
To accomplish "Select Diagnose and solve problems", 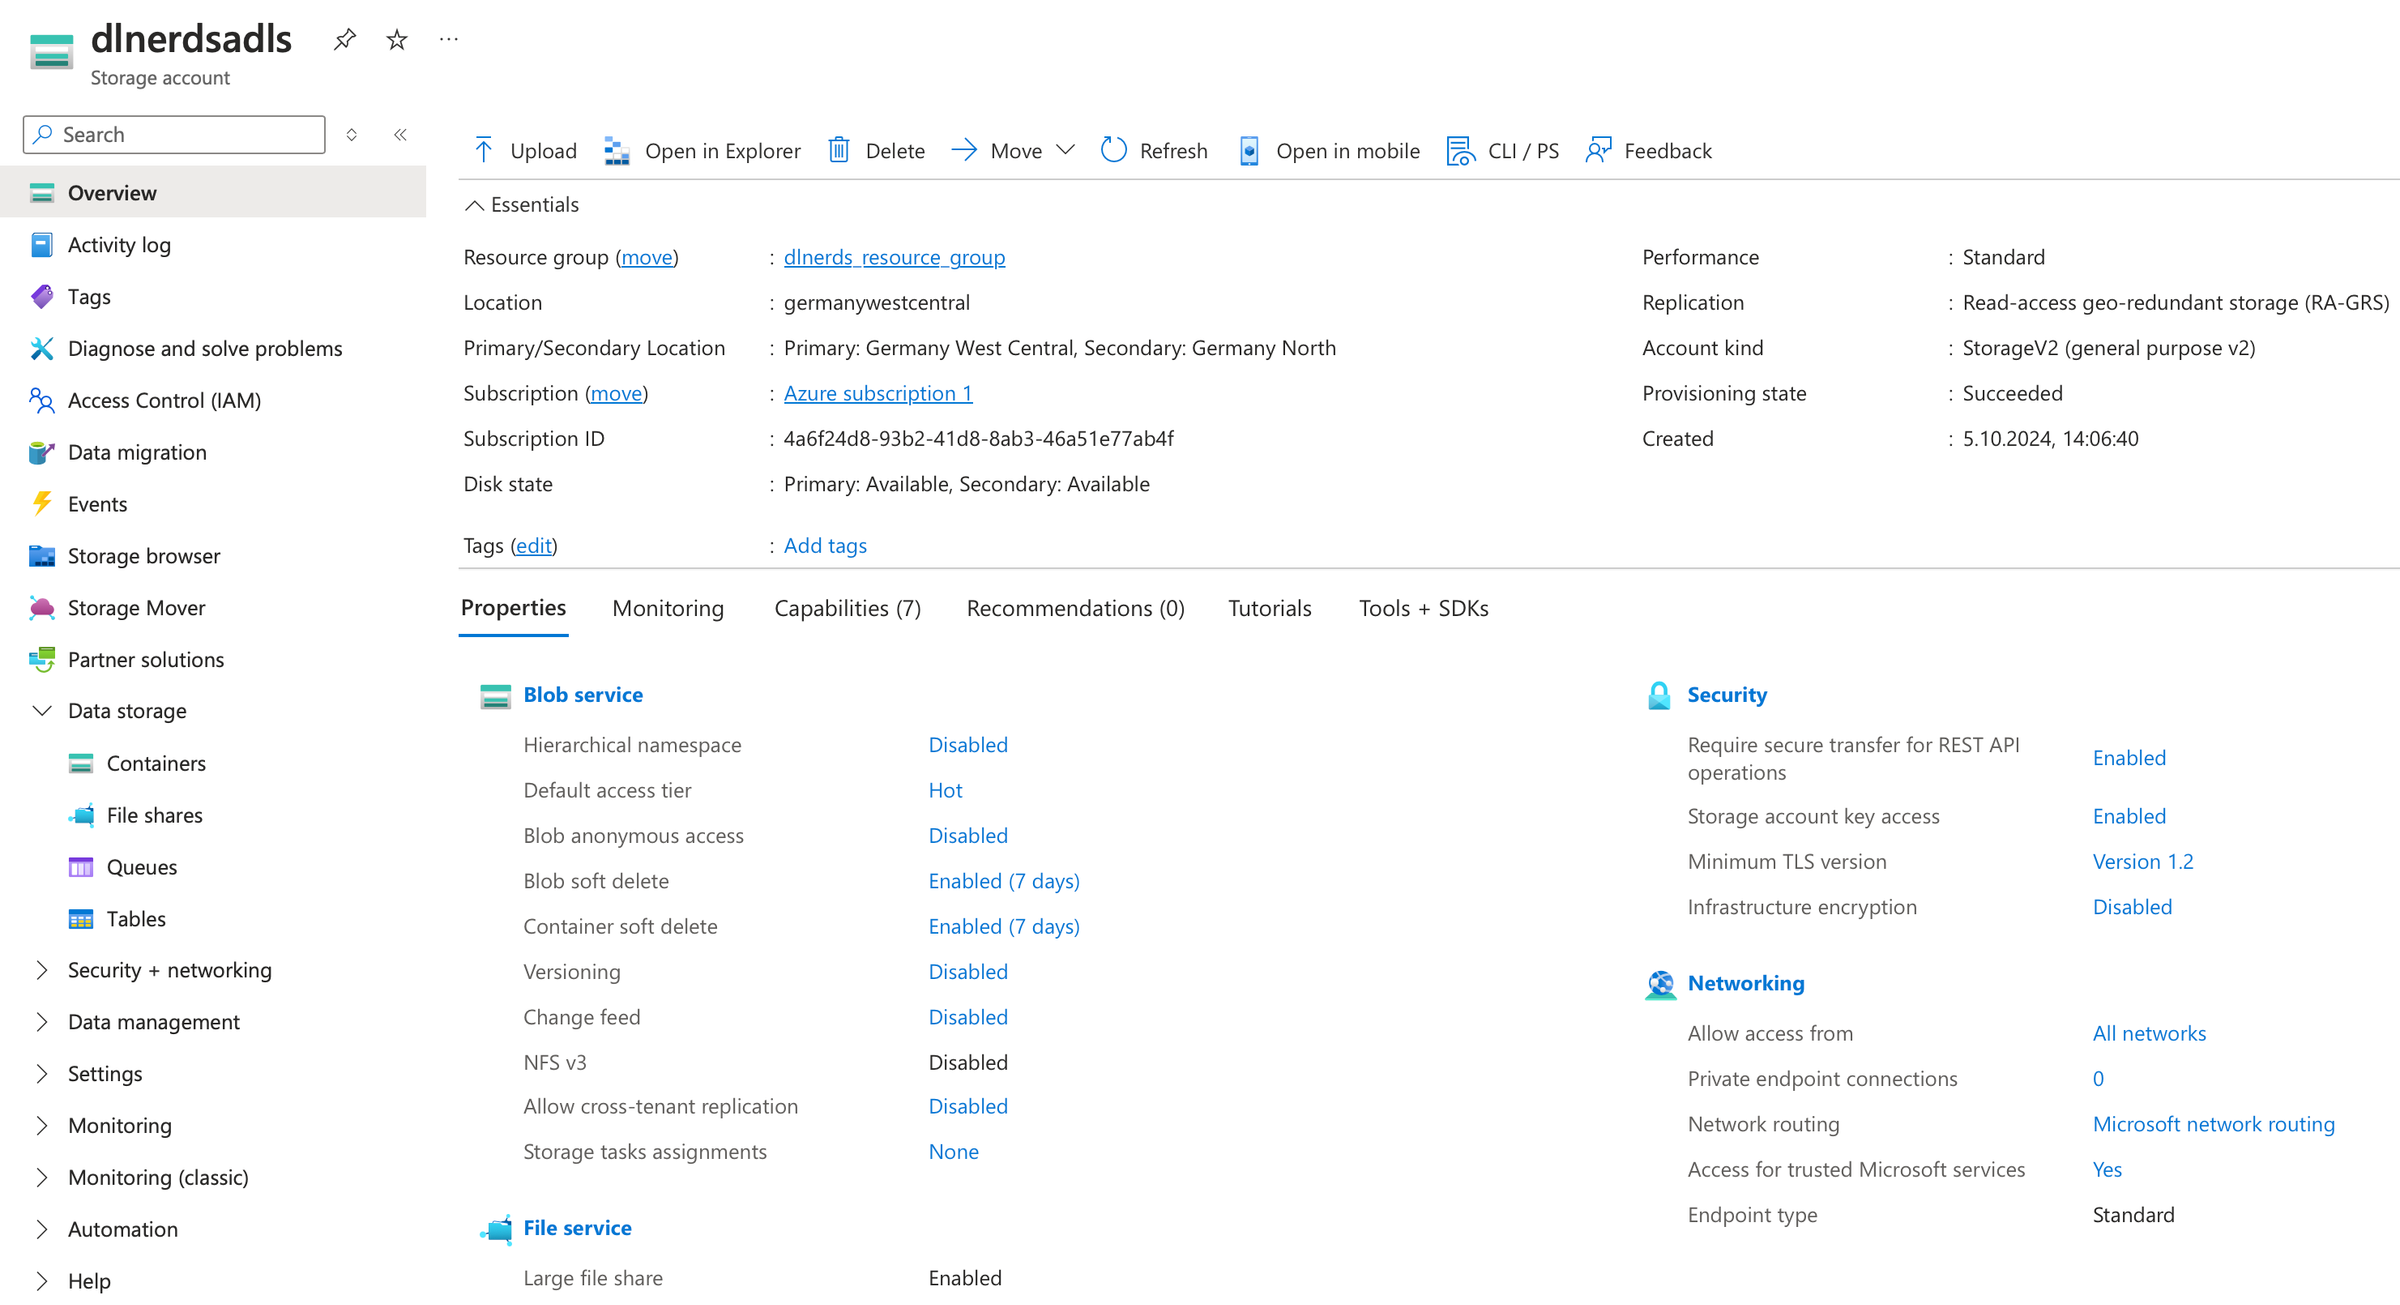I will 205,348.
